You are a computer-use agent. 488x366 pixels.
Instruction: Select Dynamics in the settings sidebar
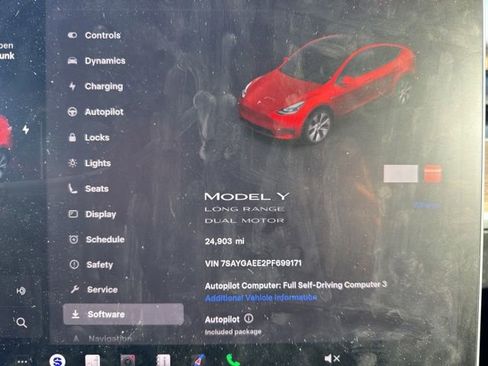point(96,61)
